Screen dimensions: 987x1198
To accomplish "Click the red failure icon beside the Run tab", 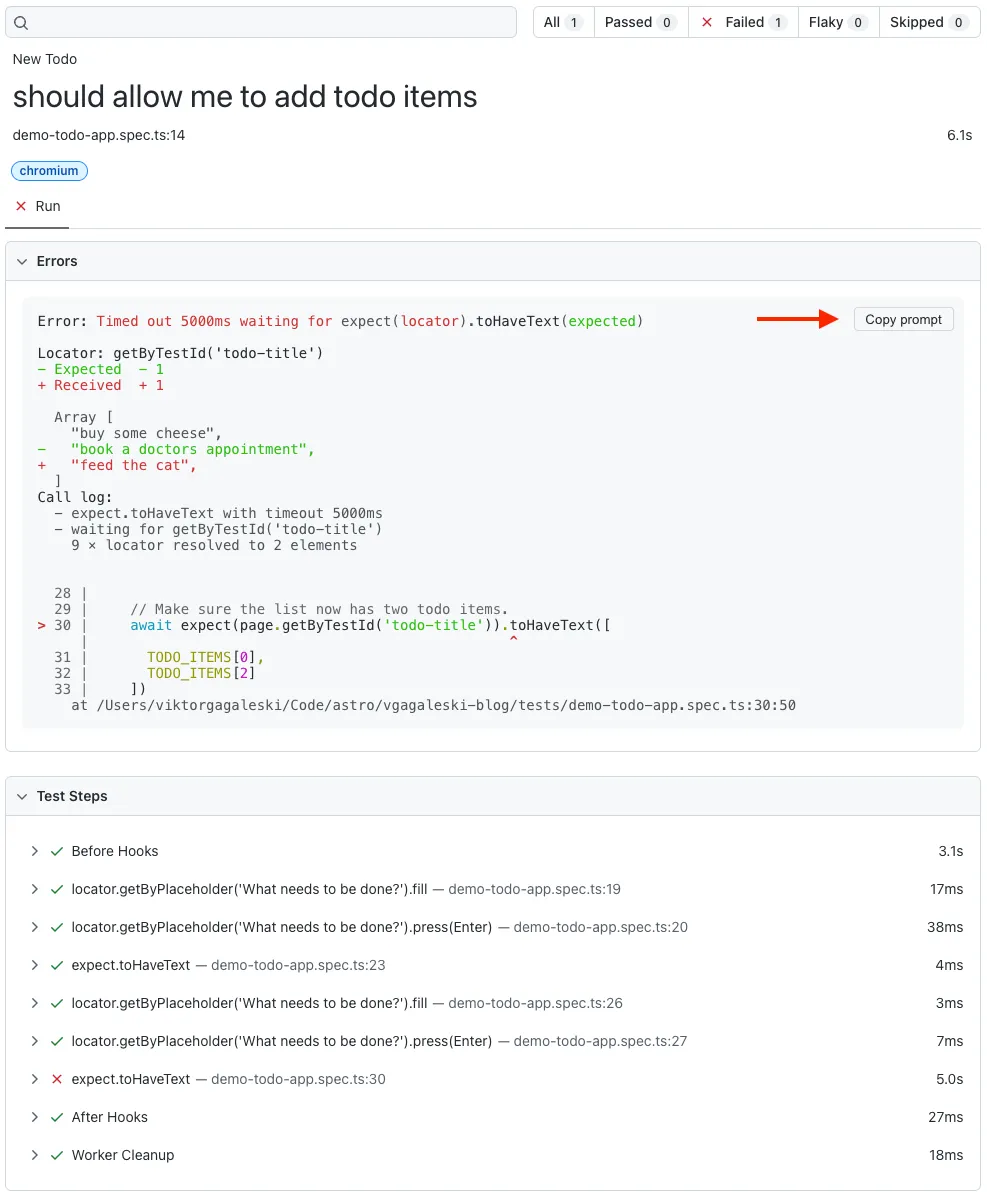I will click(x=19, y=206).
